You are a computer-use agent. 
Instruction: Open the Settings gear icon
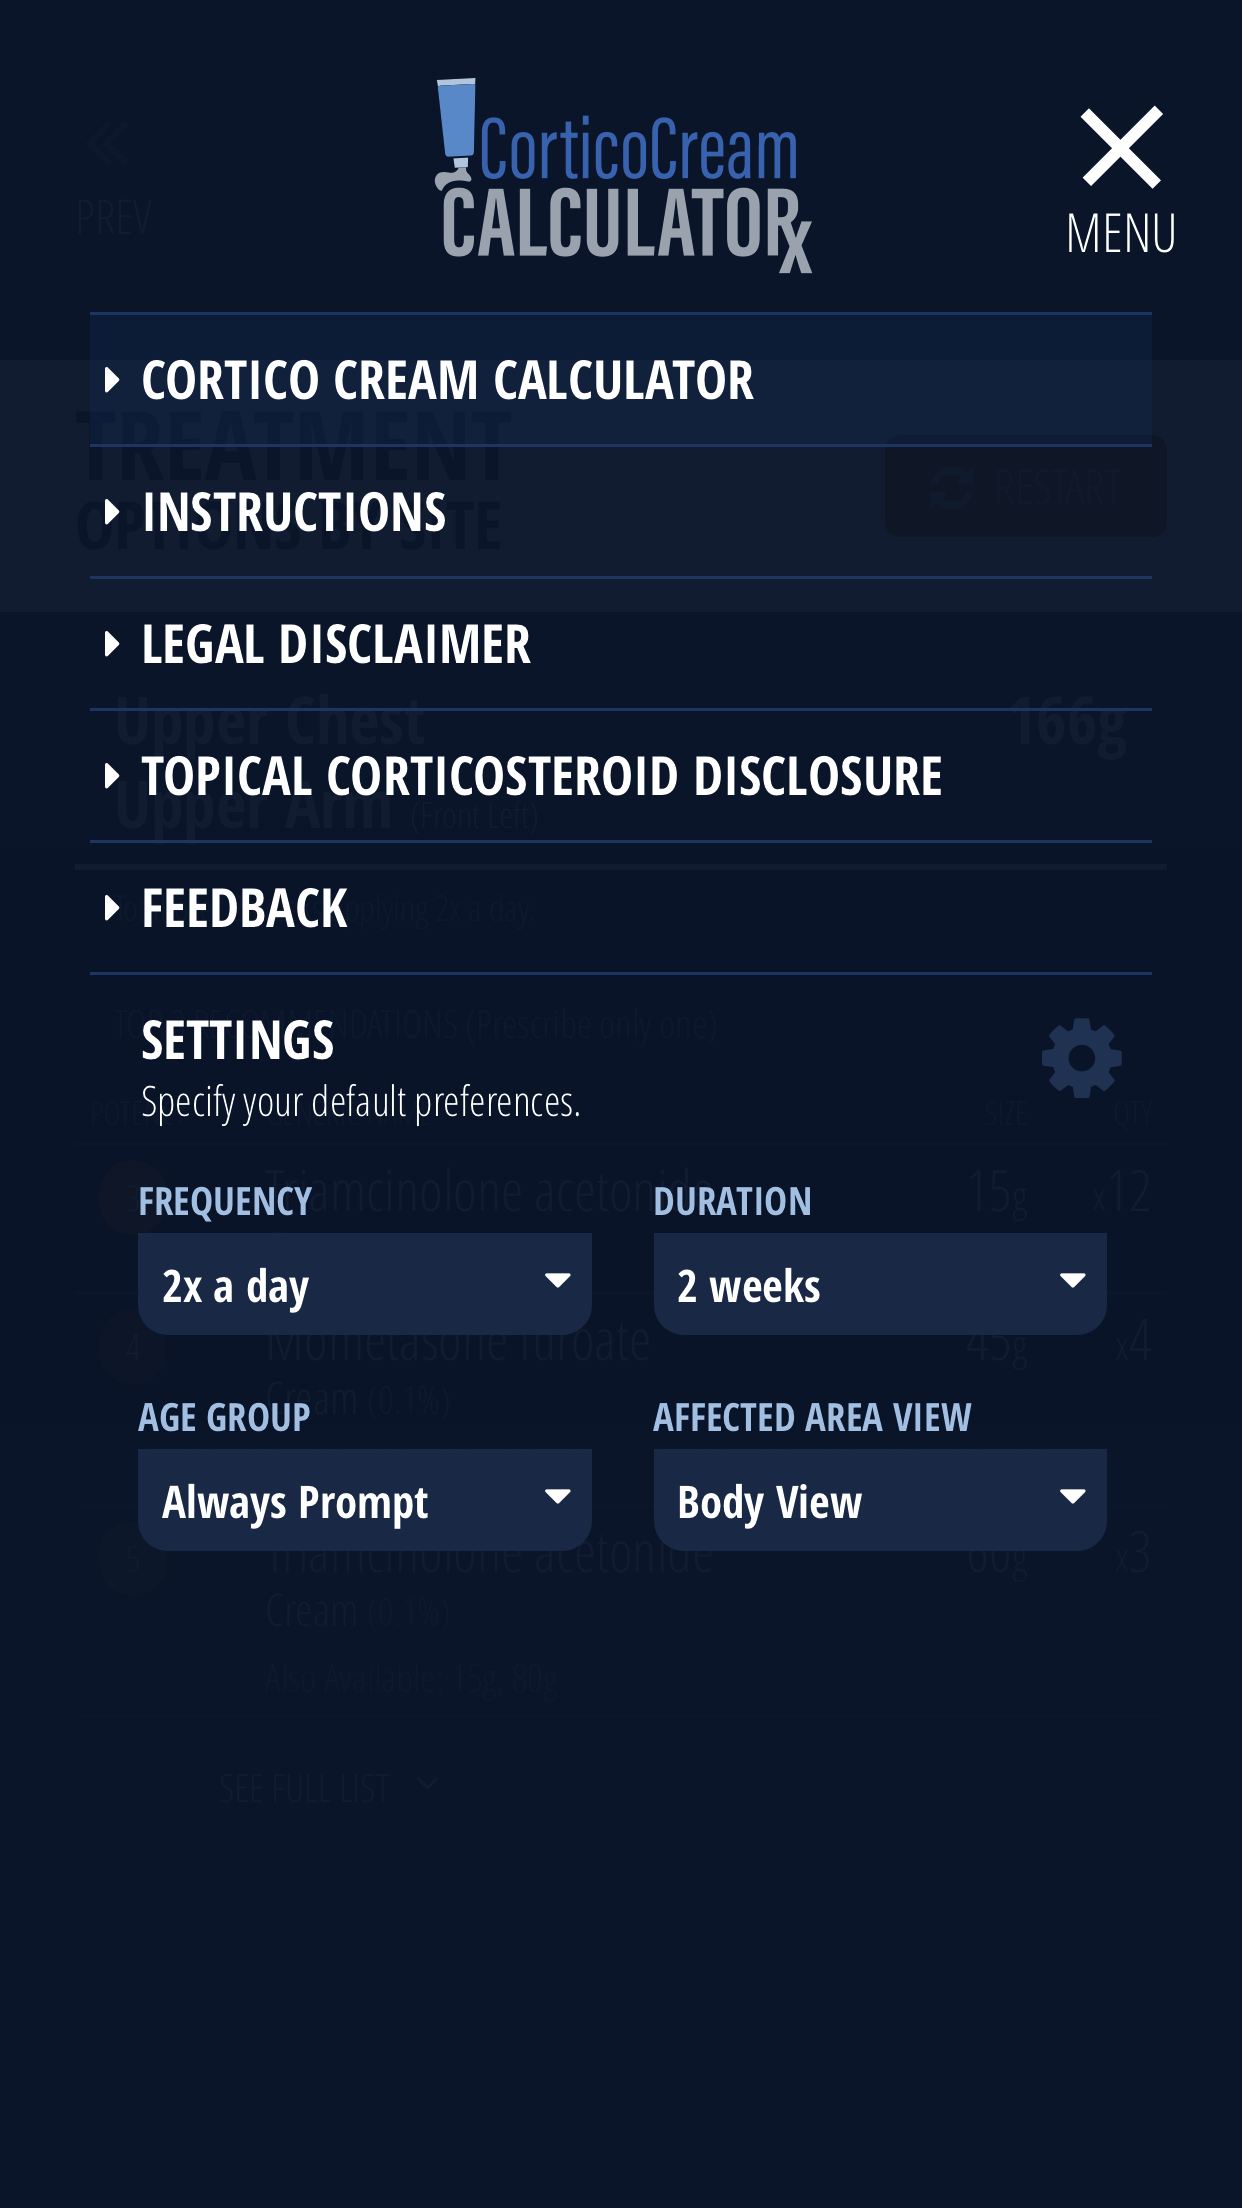(1080, 1057)
